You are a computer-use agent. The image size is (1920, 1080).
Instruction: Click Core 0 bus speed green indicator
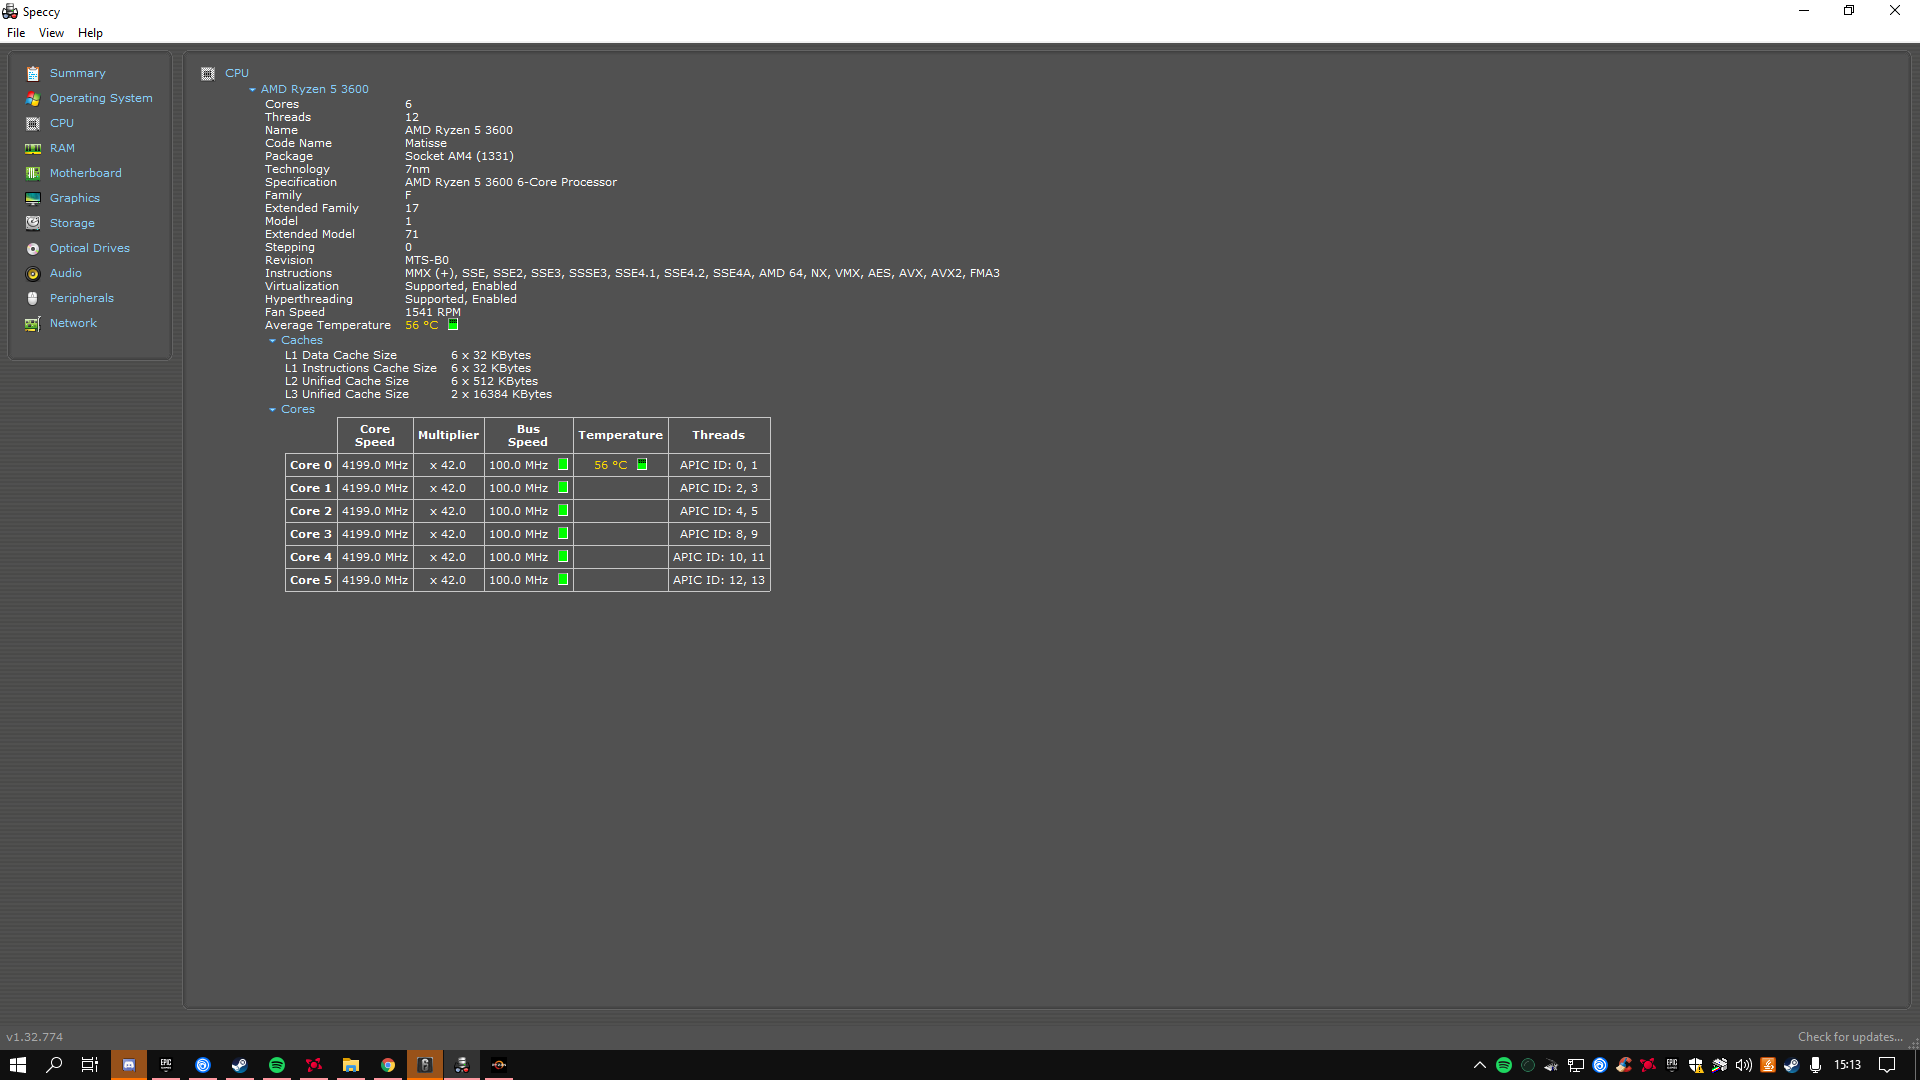click(x=563, y=464)
